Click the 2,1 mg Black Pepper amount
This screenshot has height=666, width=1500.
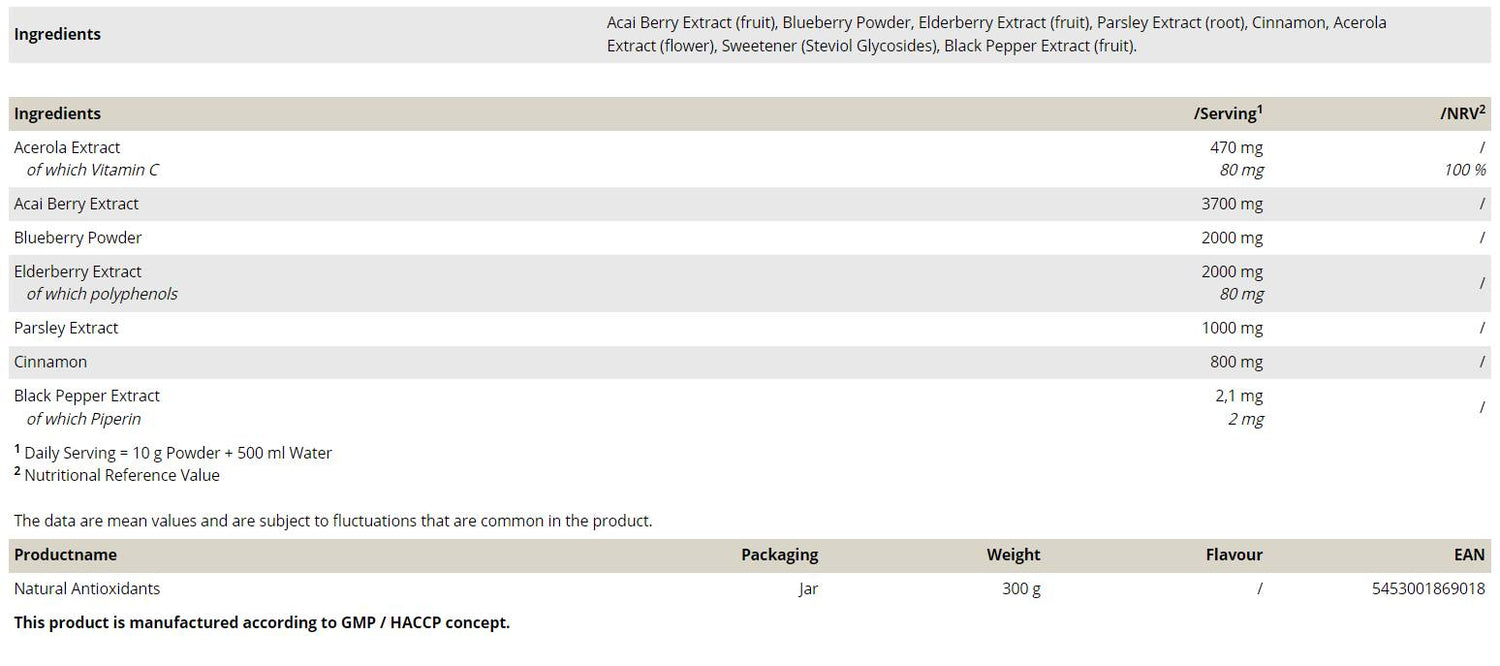[x=1239, y=396]
